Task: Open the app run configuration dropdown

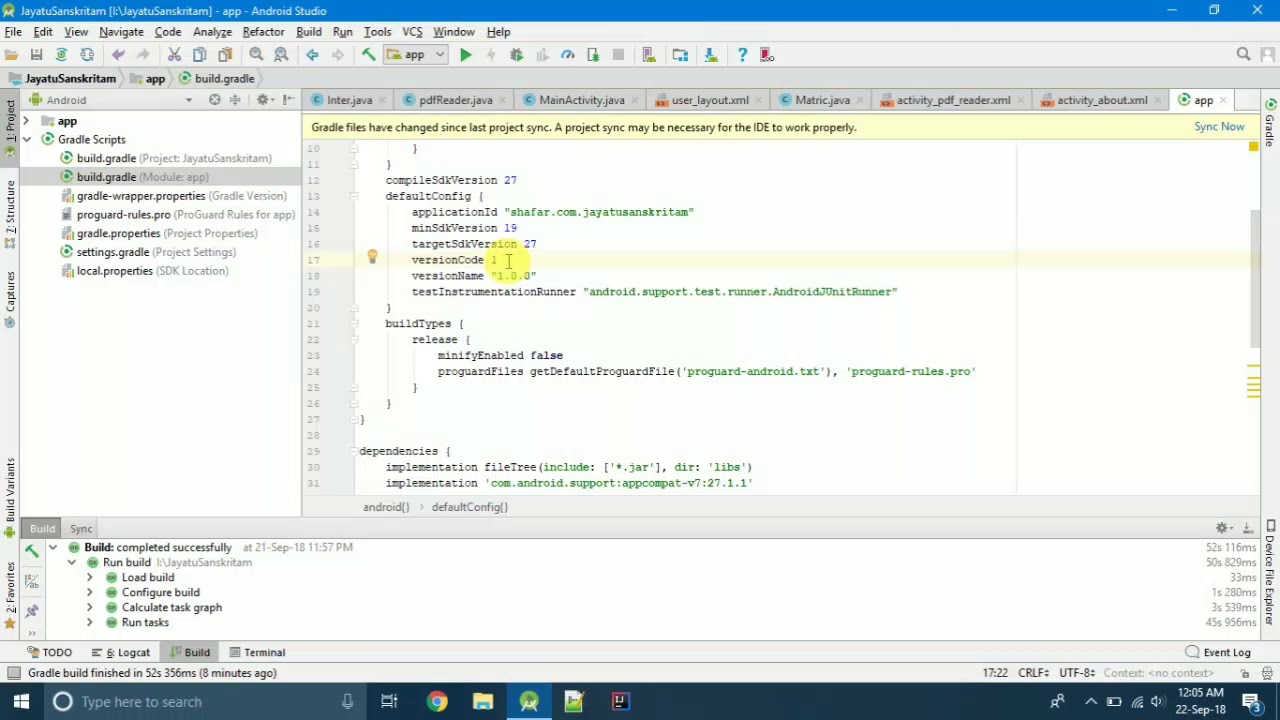Action: [415, 55]
